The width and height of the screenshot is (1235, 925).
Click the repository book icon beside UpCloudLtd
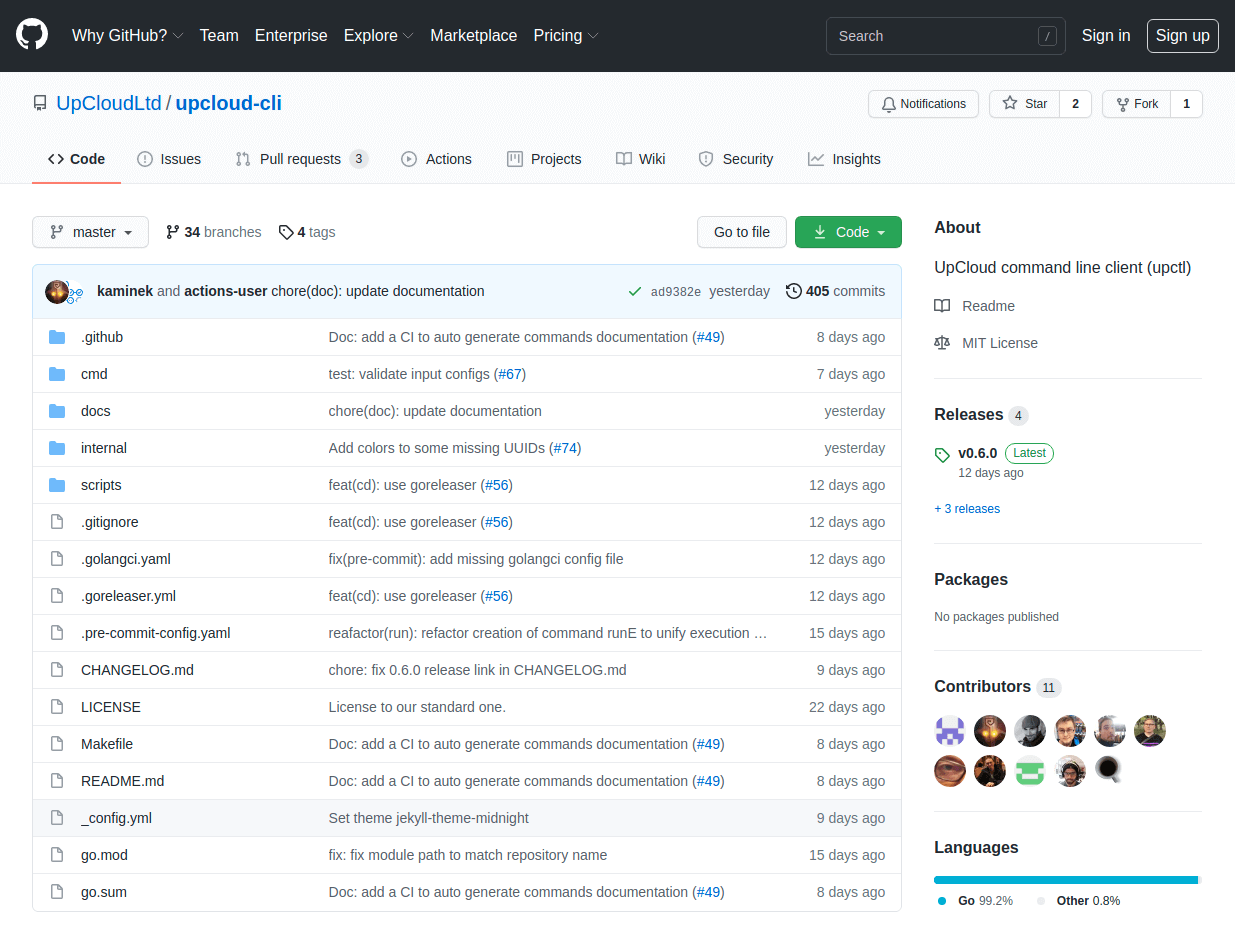(40, 103)
